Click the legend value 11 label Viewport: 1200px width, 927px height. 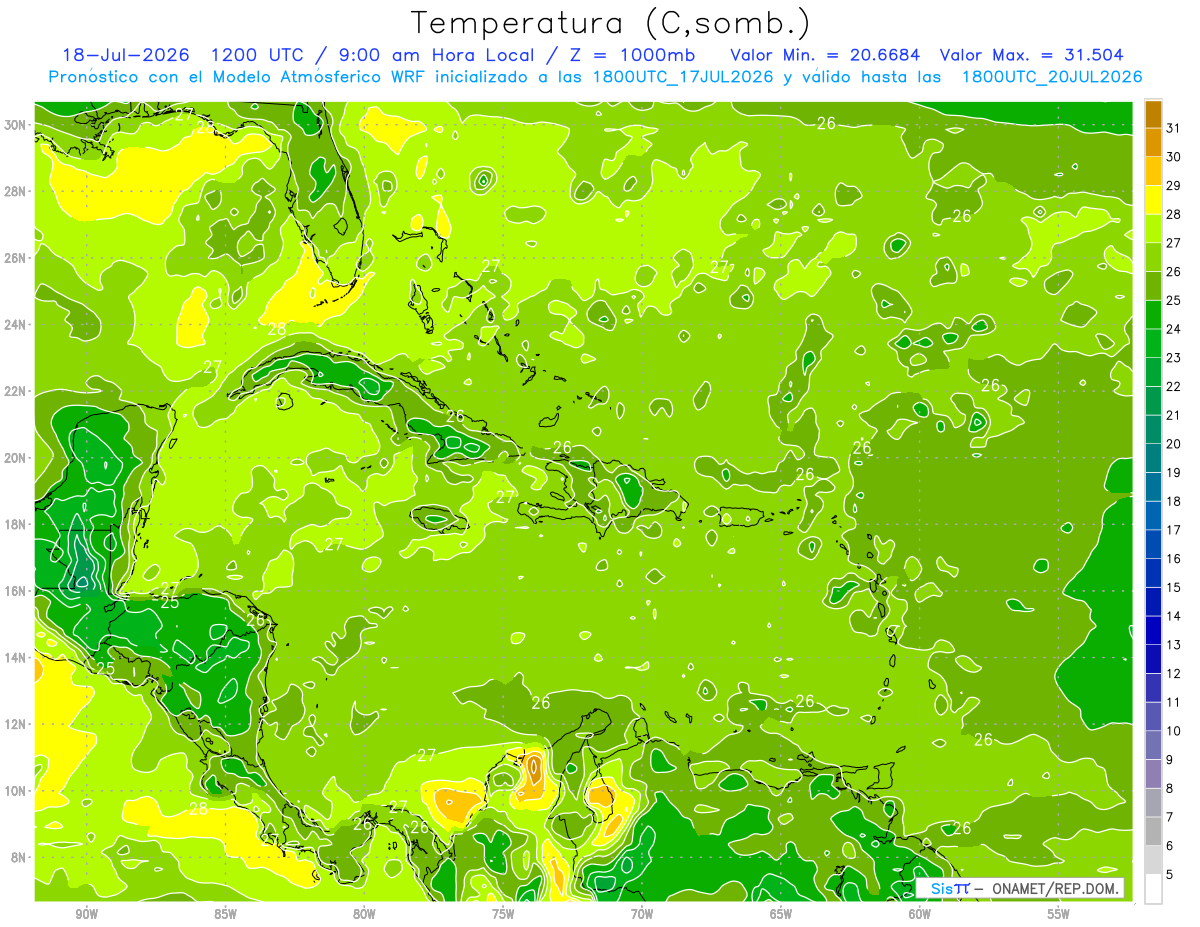click(x=1173, y=702)
